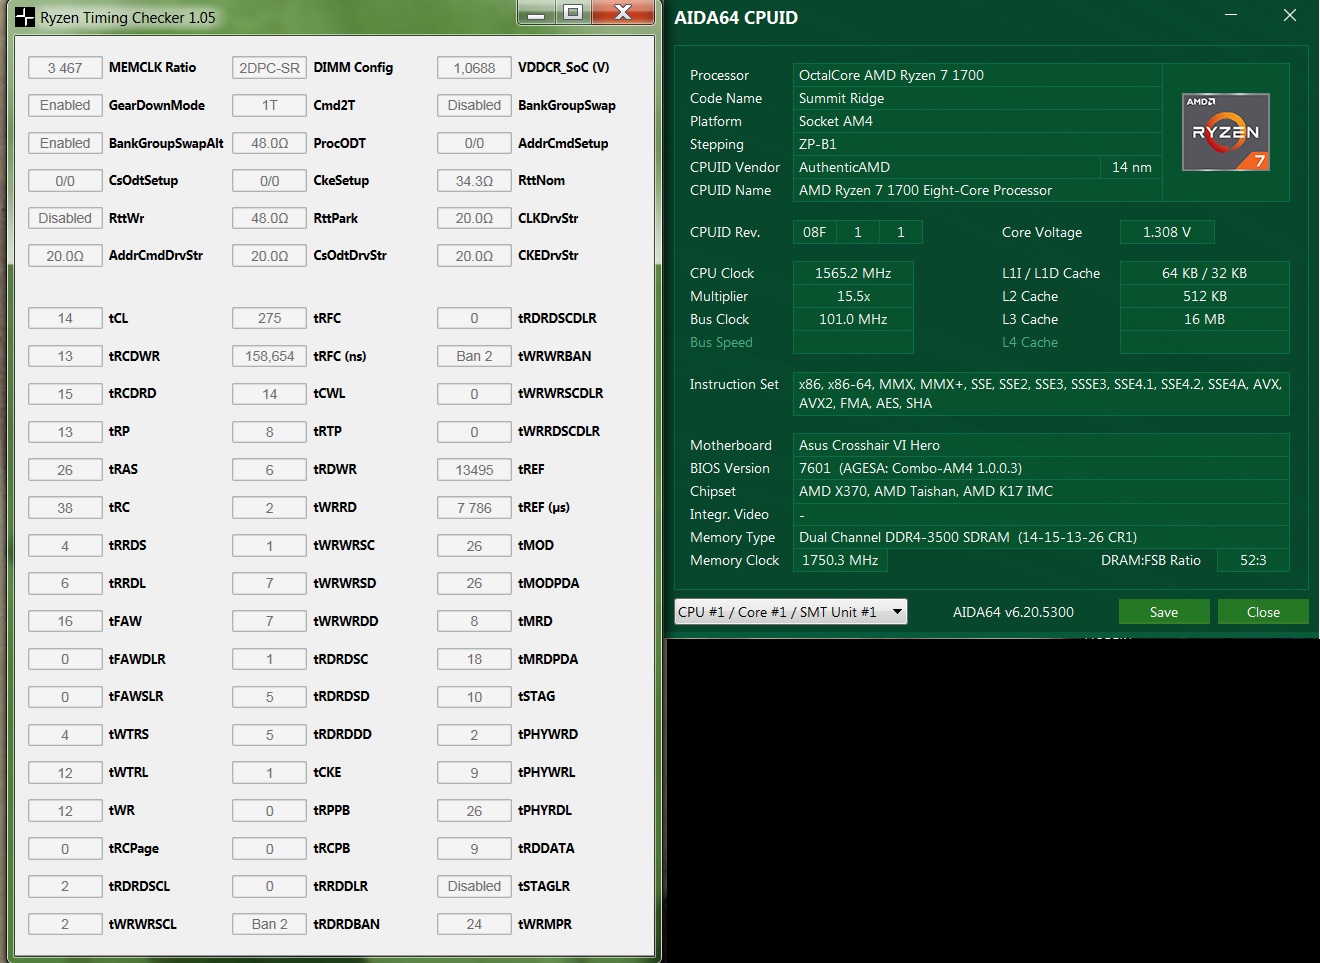Select the tSTAGLR Disabled field

pyautogui.click(x=474, y=886)
